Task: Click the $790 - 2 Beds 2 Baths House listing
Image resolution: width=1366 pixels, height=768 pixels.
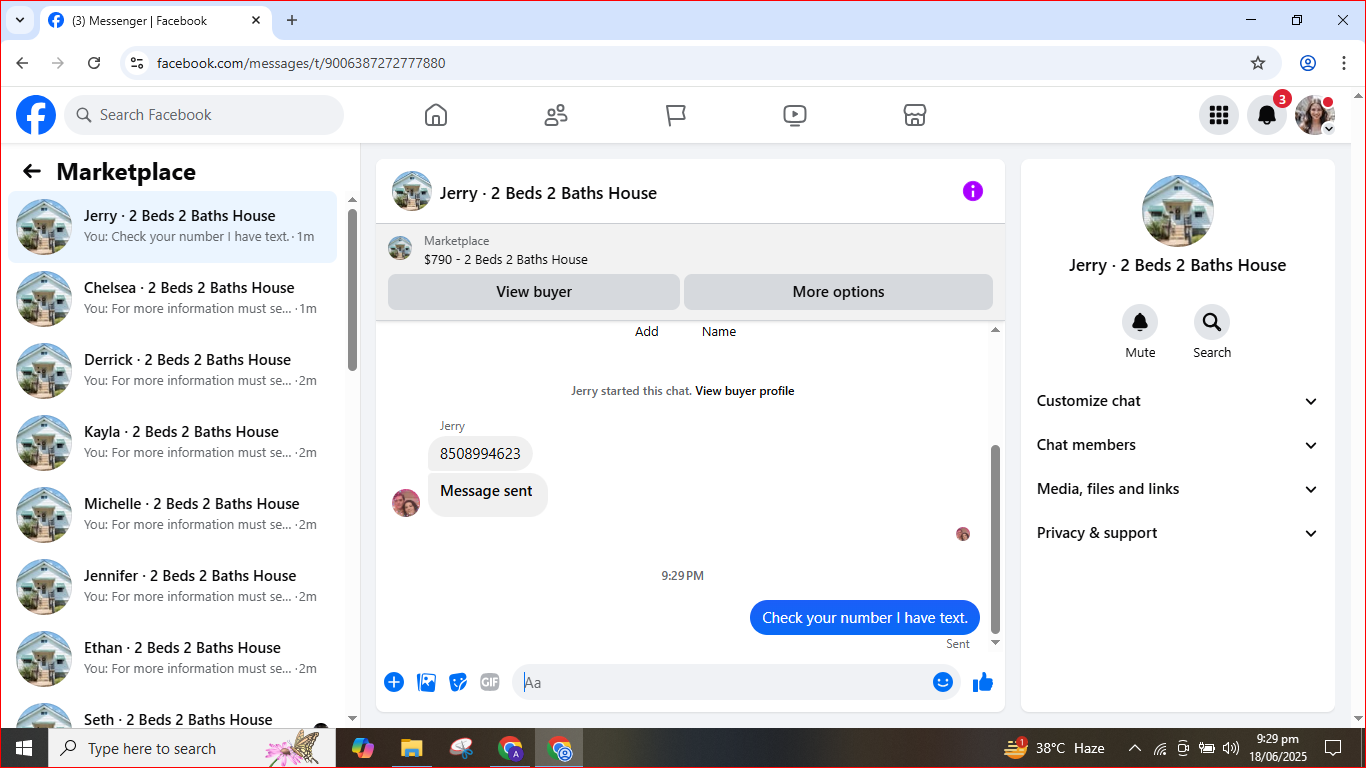Action: 506,260
